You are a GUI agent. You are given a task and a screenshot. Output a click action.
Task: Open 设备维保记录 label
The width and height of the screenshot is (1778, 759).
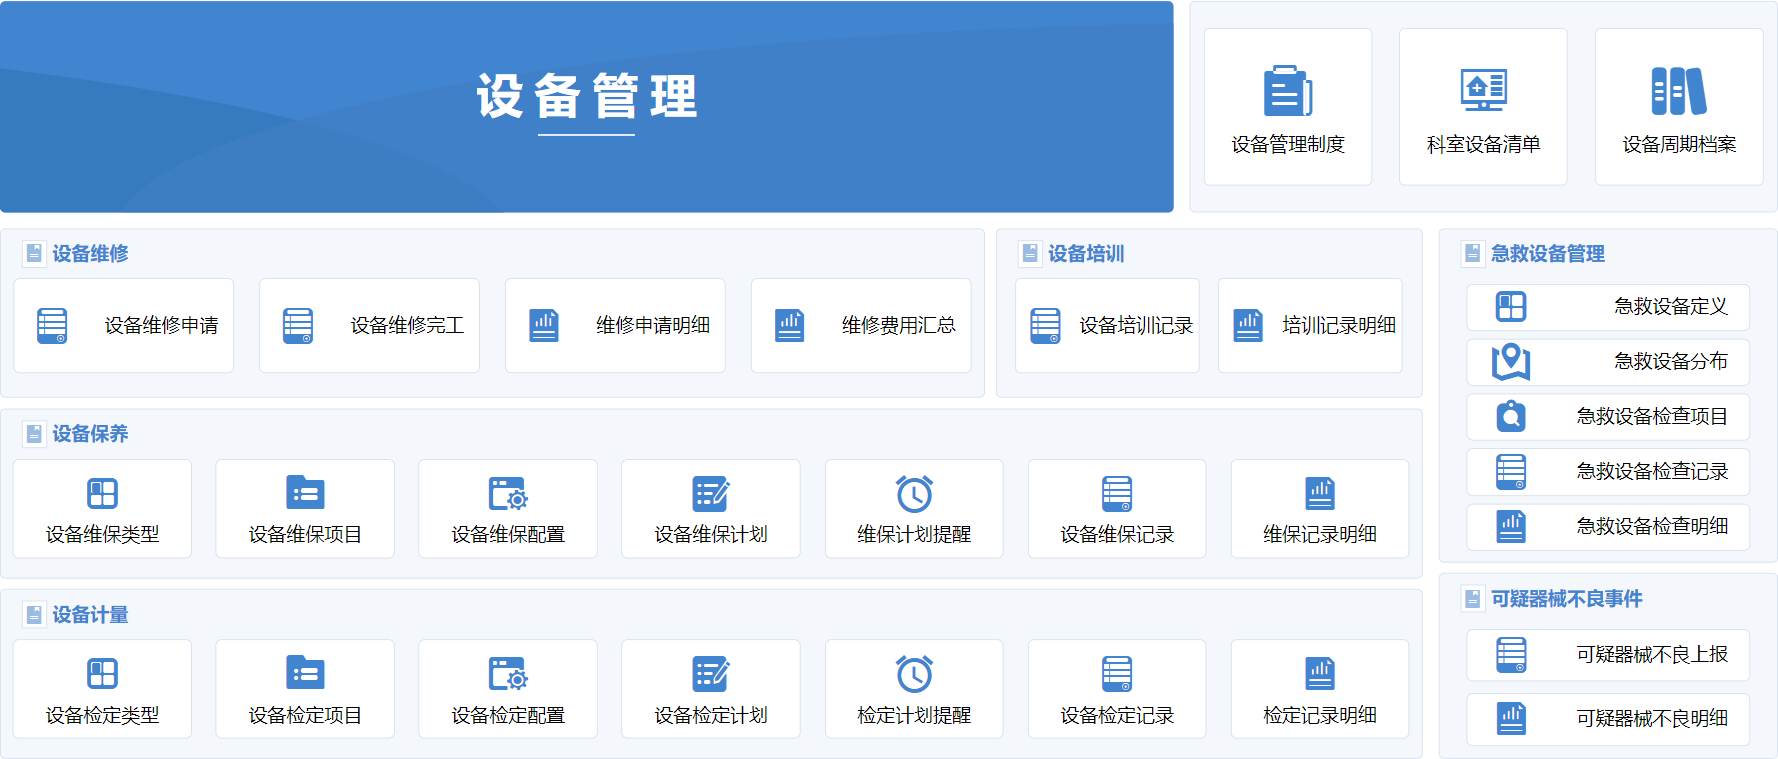point(1117,535)
